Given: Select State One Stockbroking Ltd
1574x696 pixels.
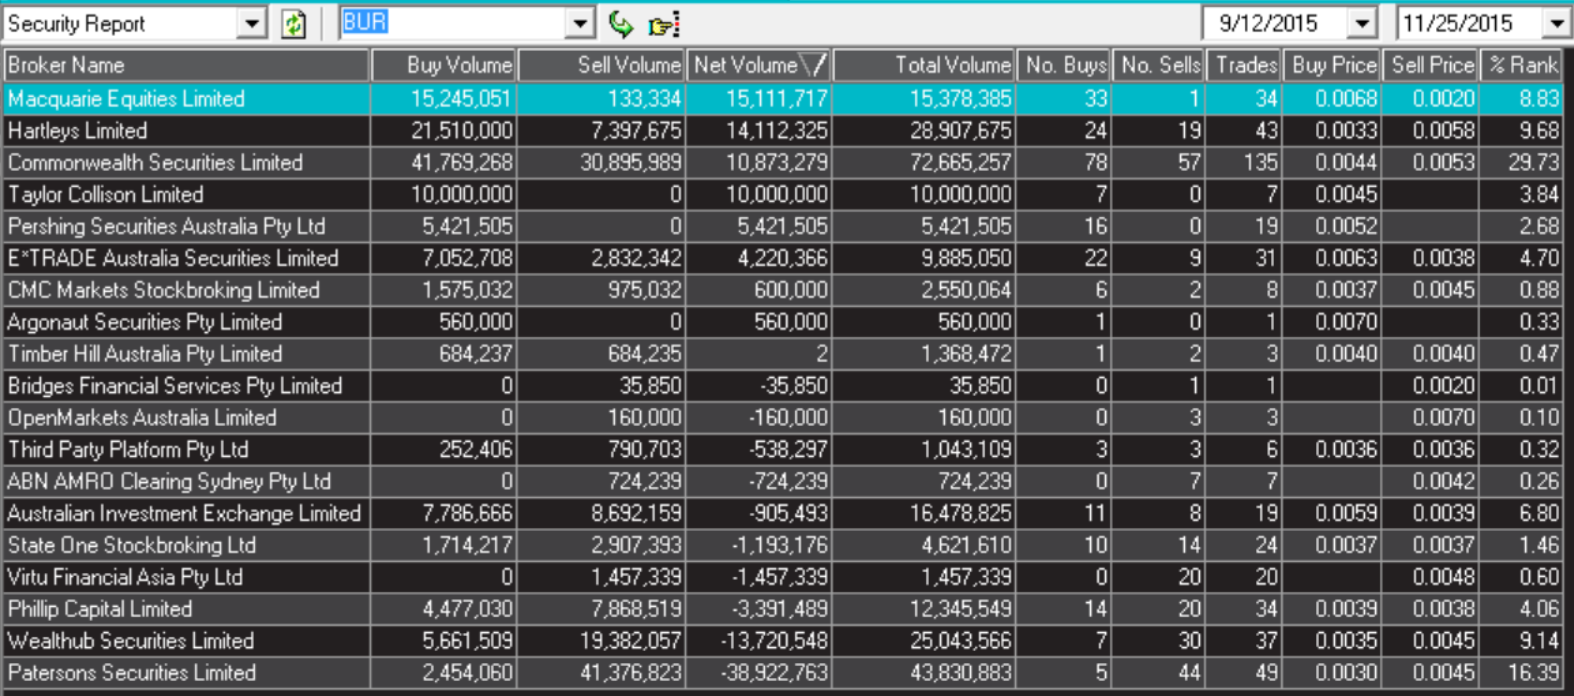Looking at the screenshot, I should tap(132, 546).
